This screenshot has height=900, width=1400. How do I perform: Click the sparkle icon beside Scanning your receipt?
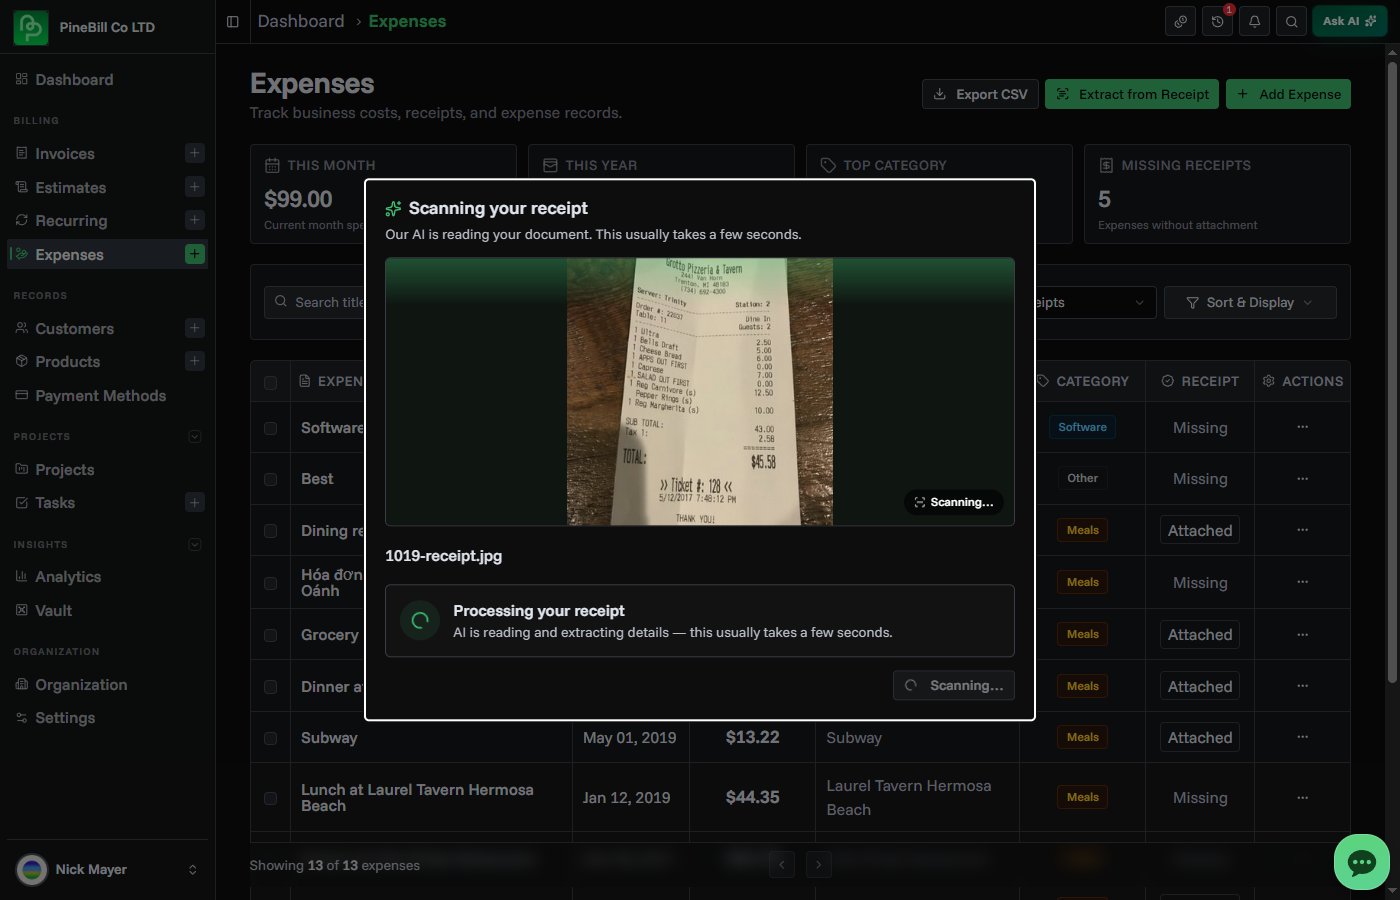pyautogui.click(x=394, y=209)
